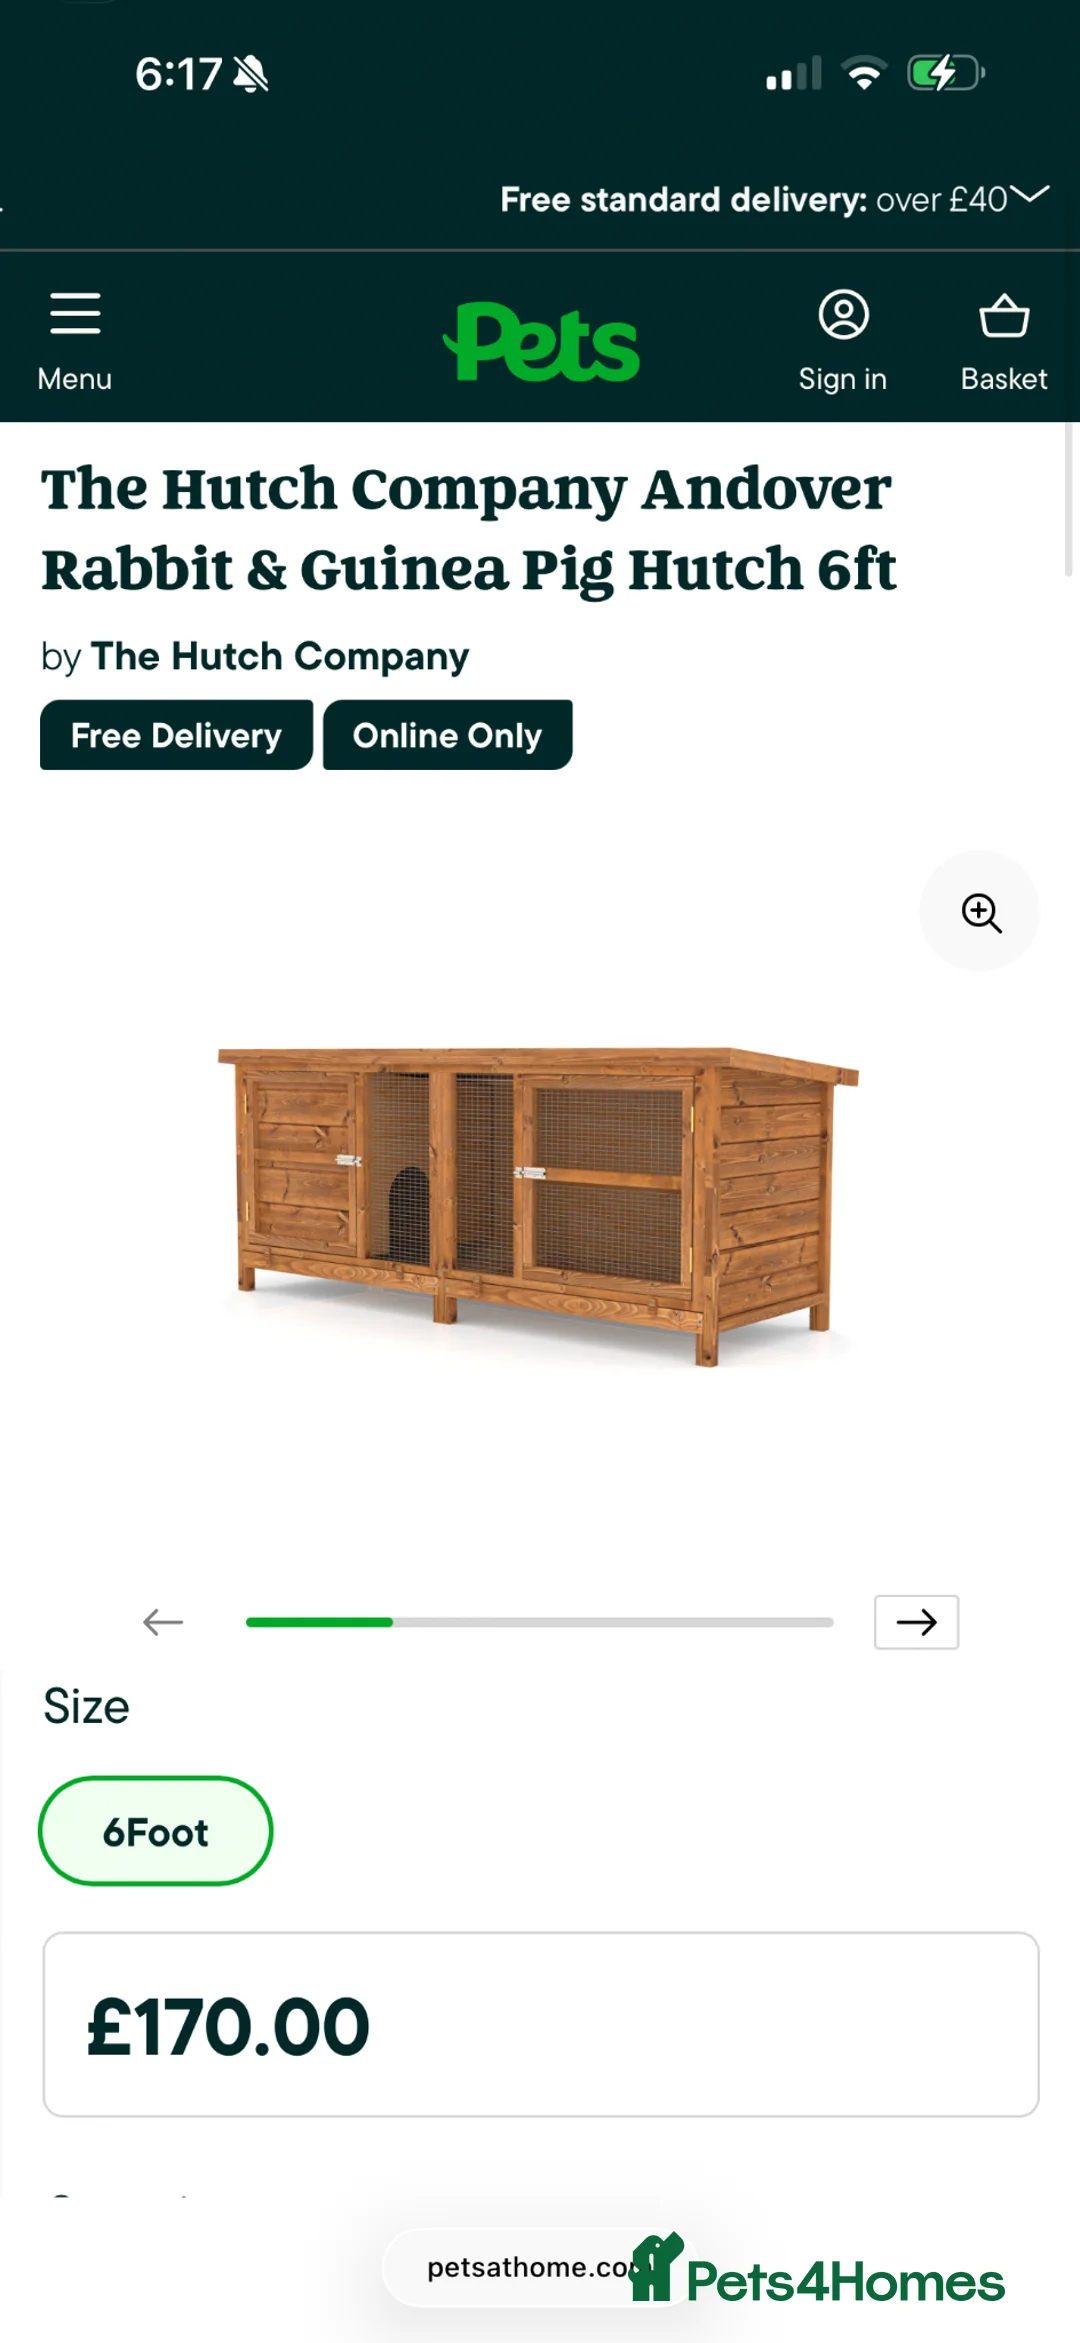Viewport: 1080px width, 2343px height.
Task: Go to previous image with left arrow
Action: [x=163, y=1622]
